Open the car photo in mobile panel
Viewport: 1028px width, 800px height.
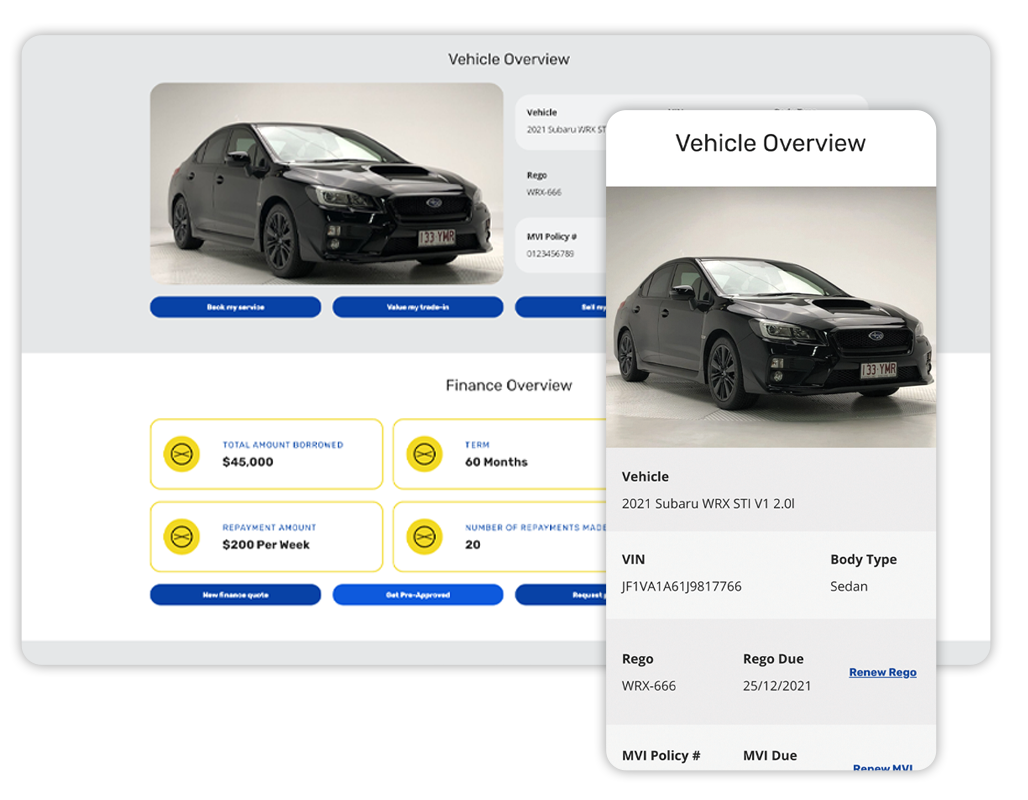(771, 317)
